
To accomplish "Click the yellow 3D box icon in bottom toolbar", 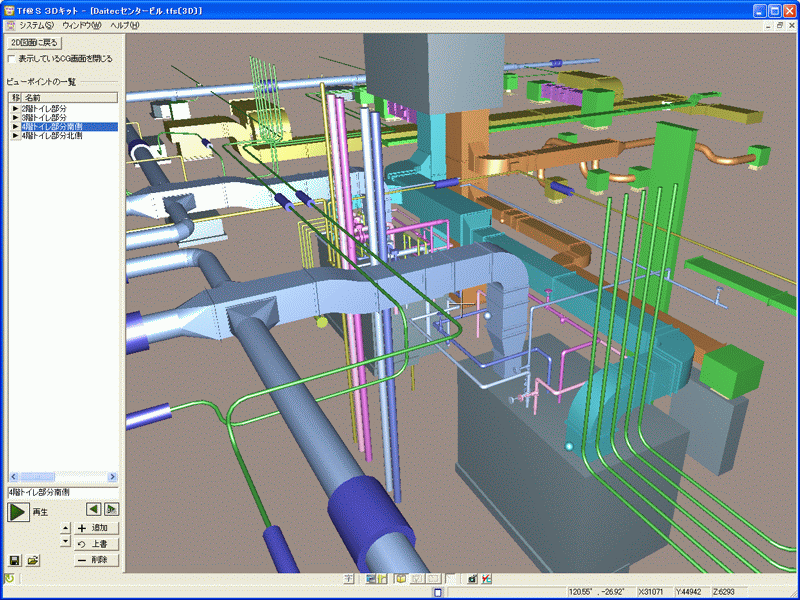I will tap(400, 579).
